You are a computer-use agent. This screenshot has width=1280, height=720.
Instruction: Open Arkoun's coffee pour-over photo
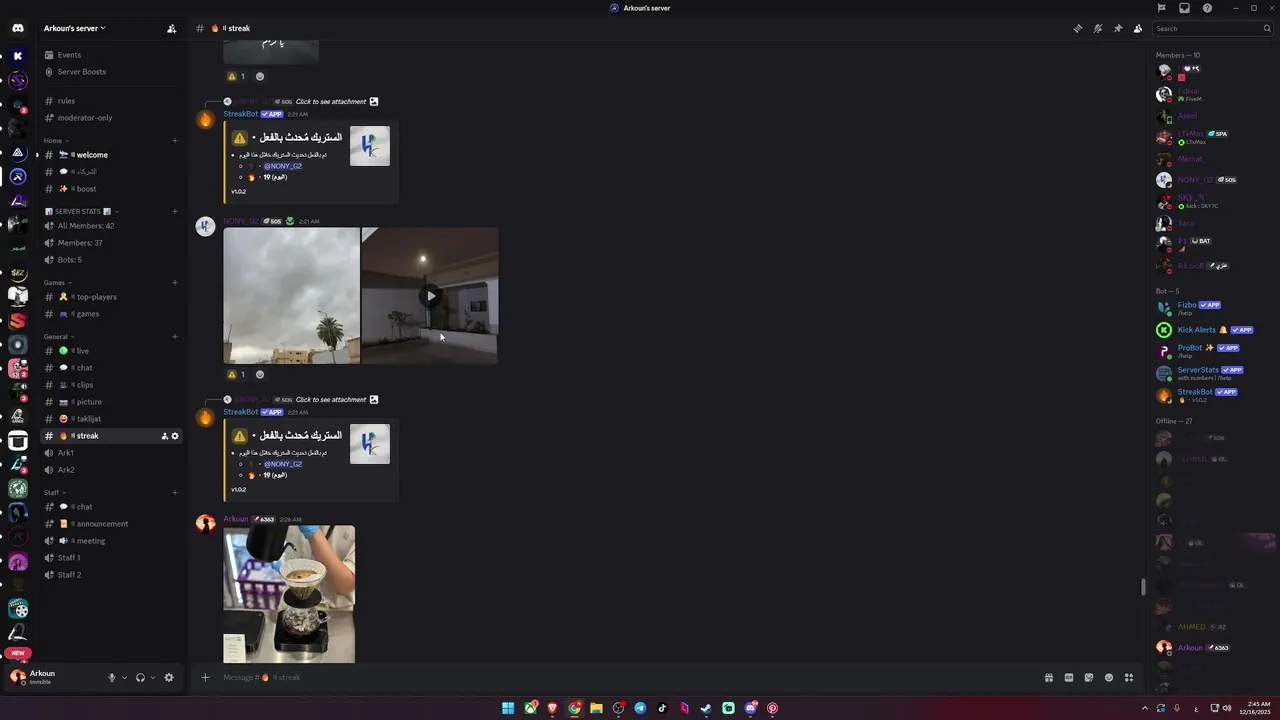click(289, 594)
